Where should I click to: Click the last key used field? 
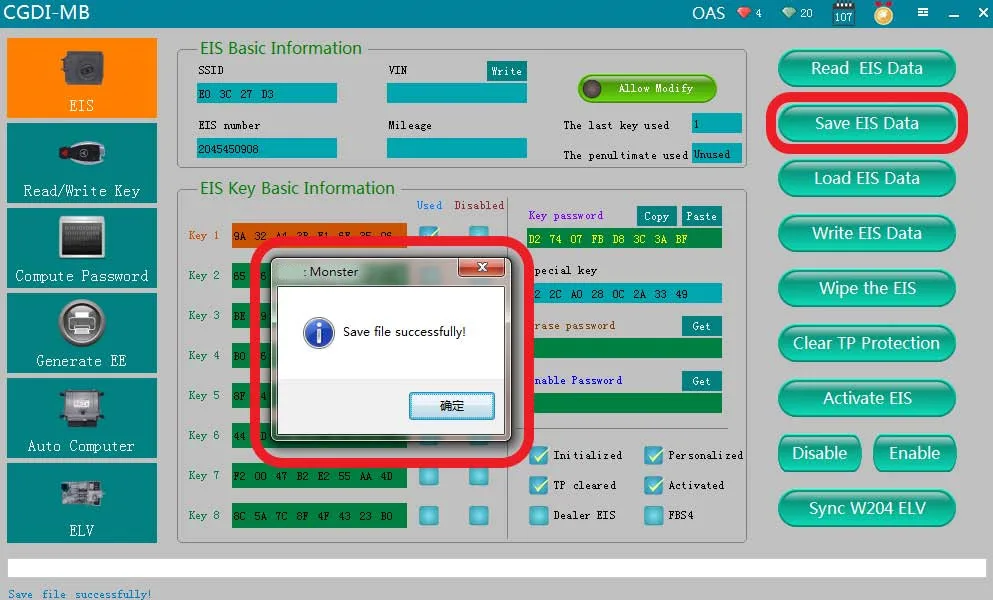pyautogui.click(x=716, y=123)
